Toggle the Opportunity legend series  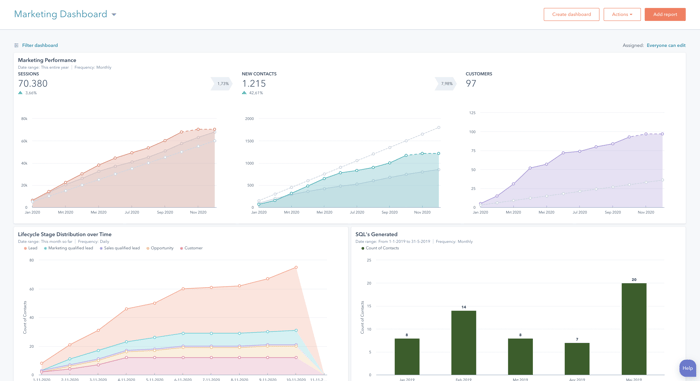tap(160, 248)
